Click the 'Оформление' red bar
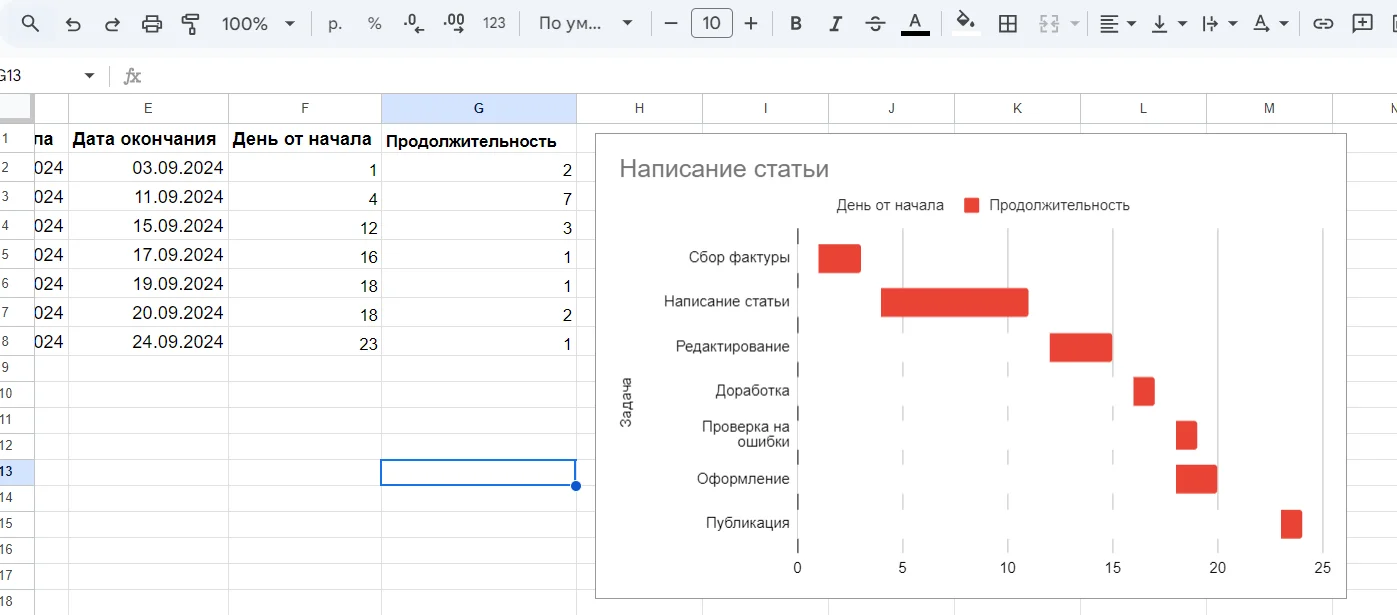 tap(1196, 479)
